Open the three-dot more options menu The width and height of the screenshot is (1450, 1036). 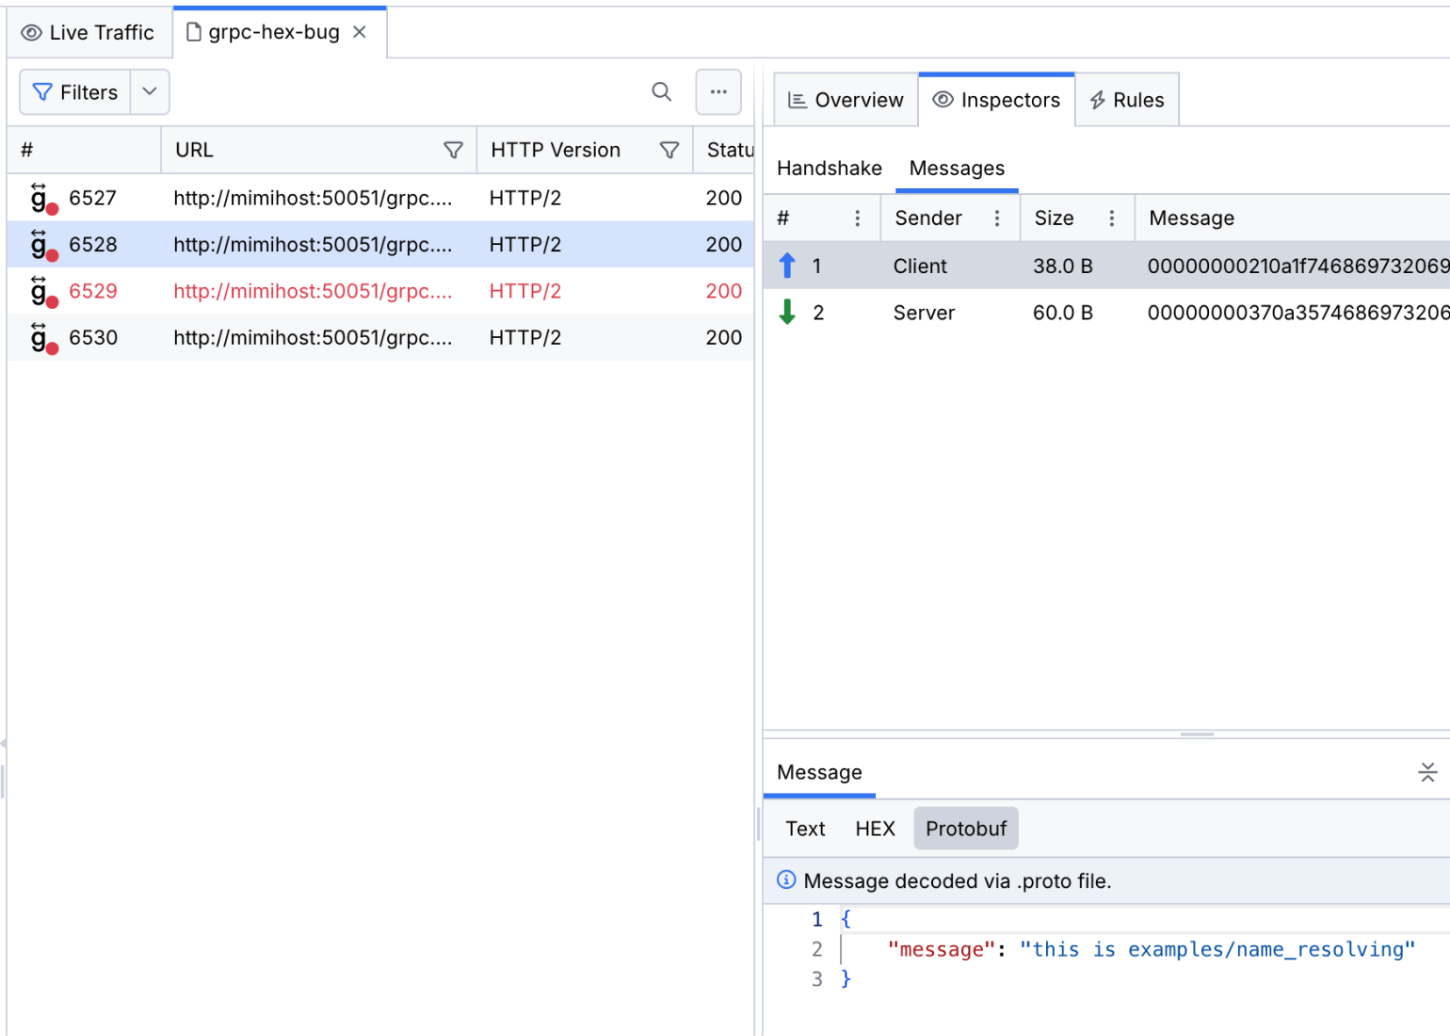tap(718, 92)
